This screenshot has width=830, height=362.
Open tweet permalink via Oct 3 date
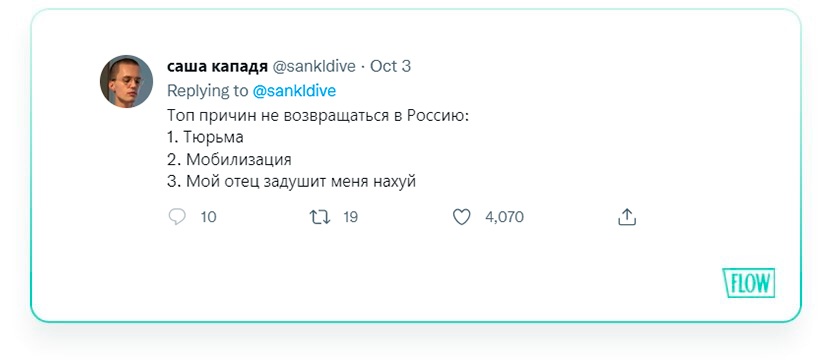(390, 67)
